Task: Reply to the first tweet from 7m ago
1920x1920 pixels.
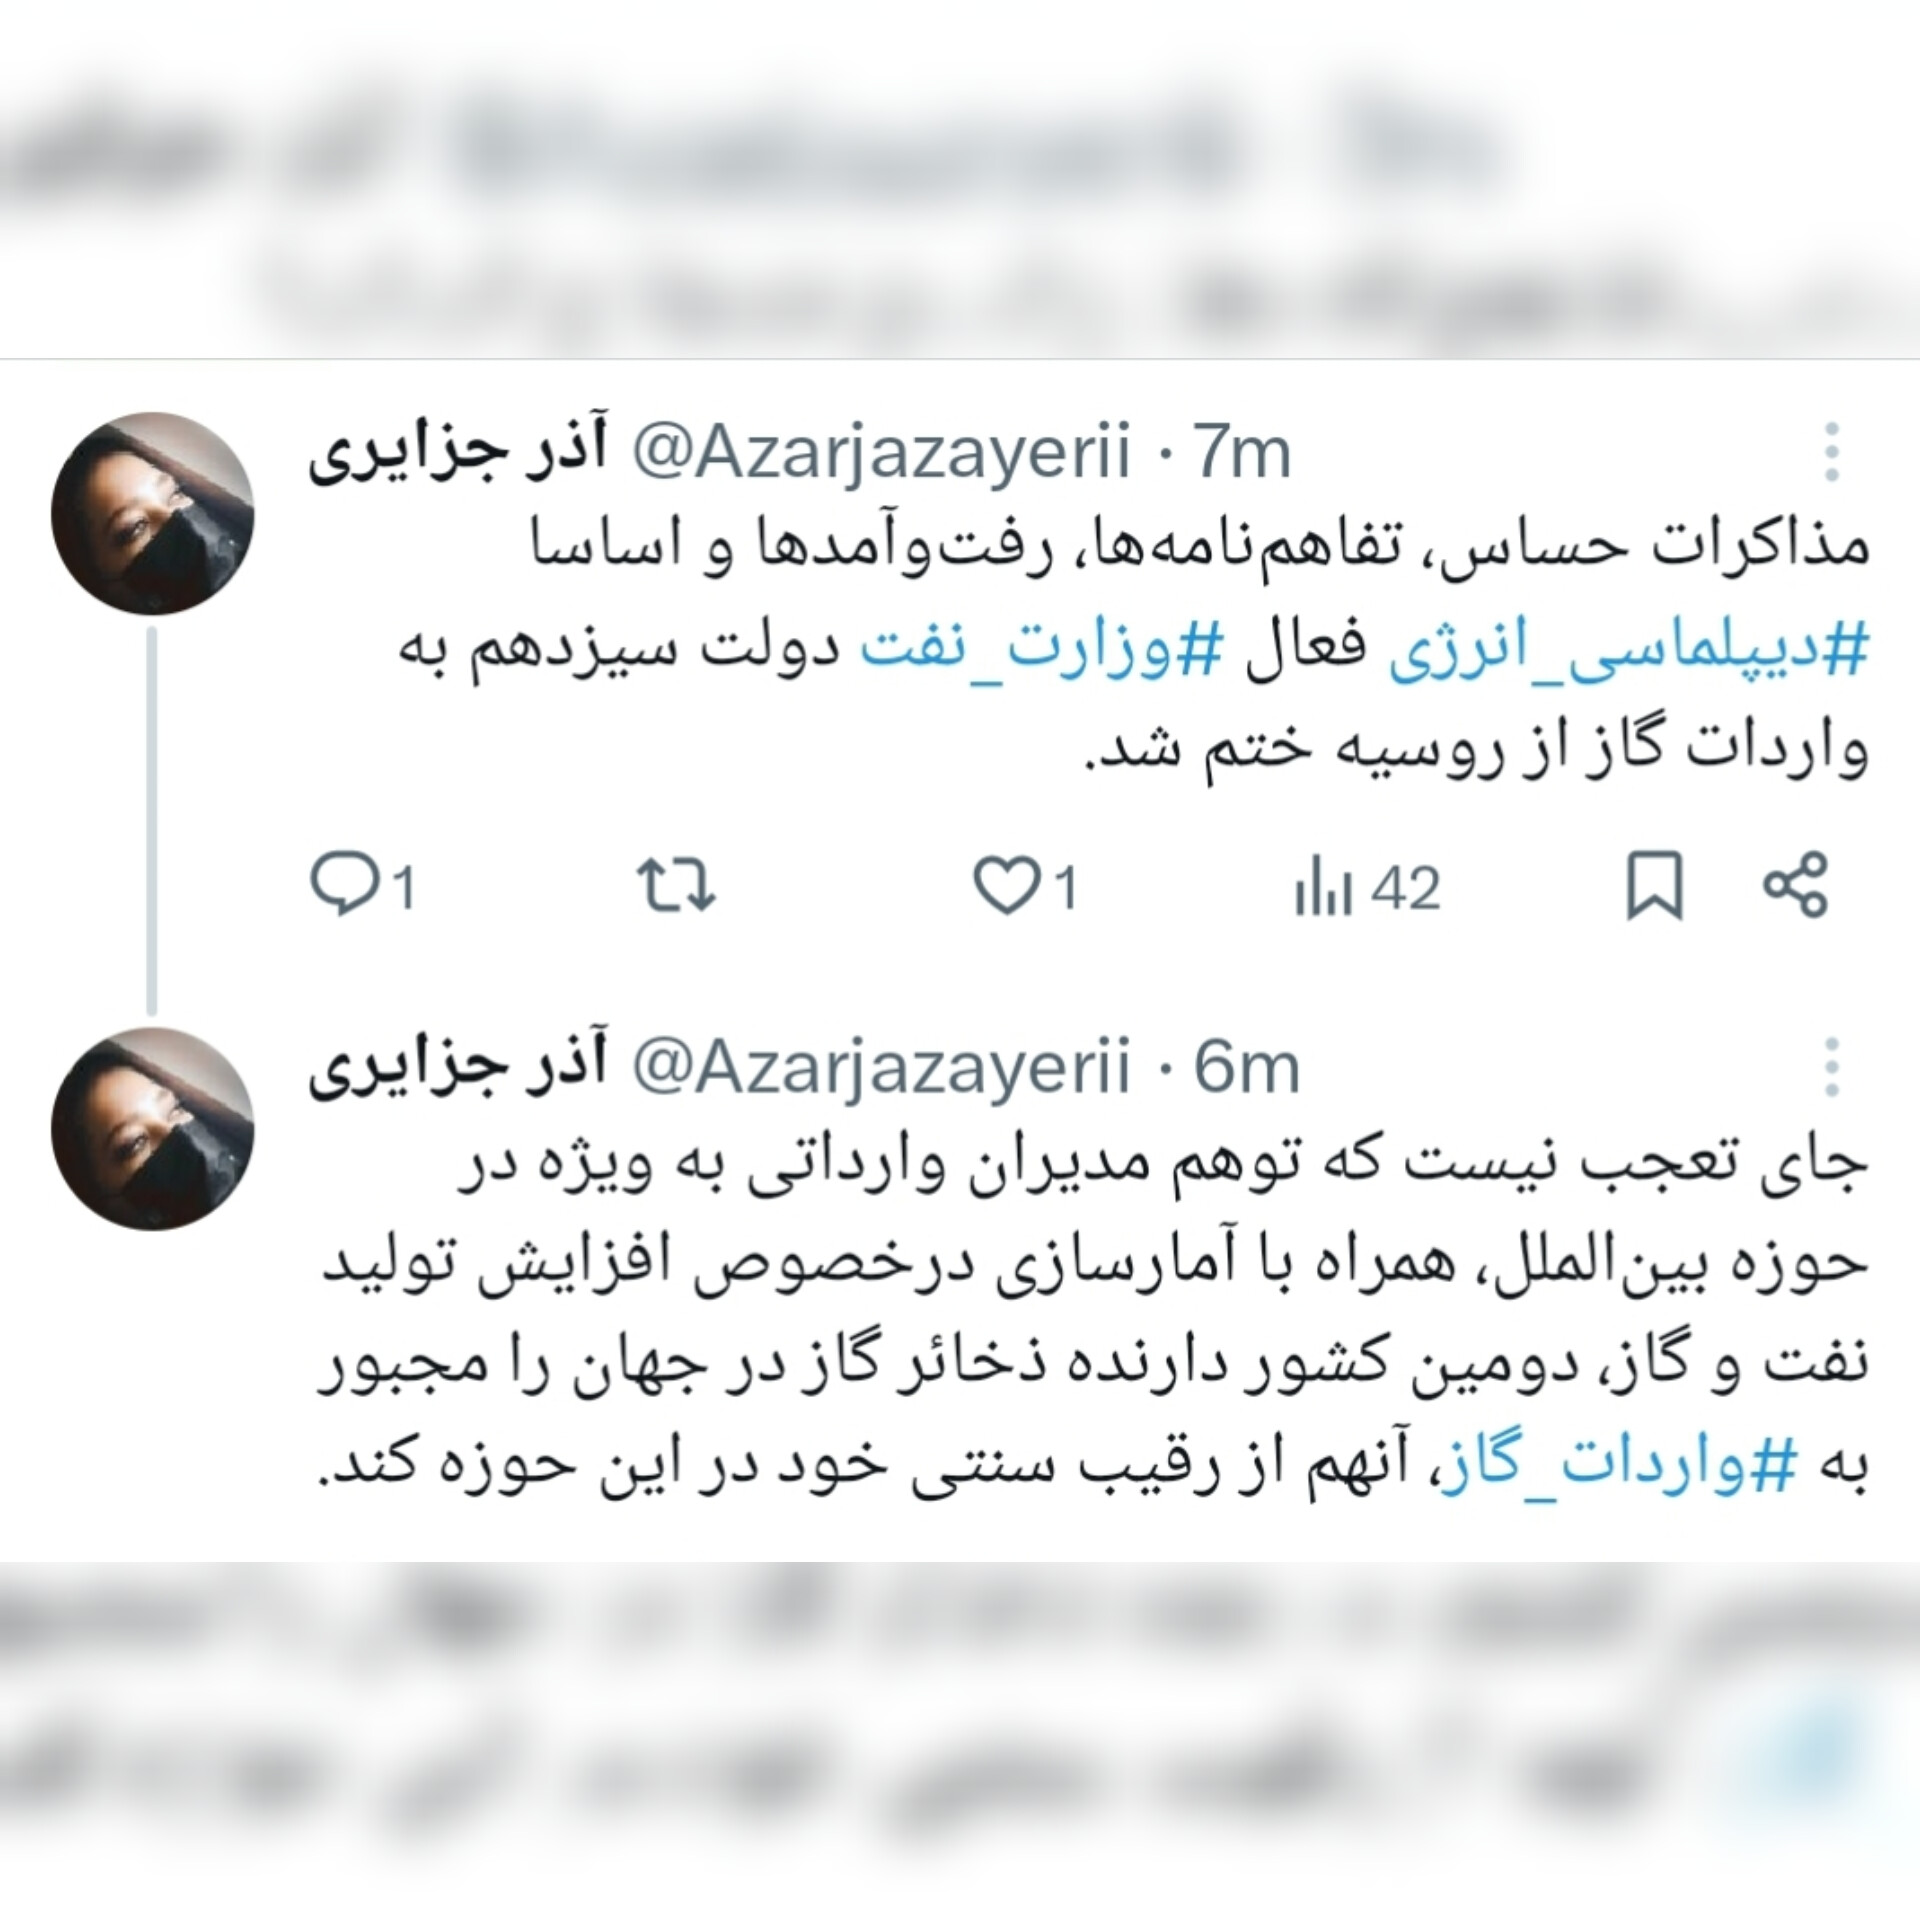Action: [x=362, y=886]
